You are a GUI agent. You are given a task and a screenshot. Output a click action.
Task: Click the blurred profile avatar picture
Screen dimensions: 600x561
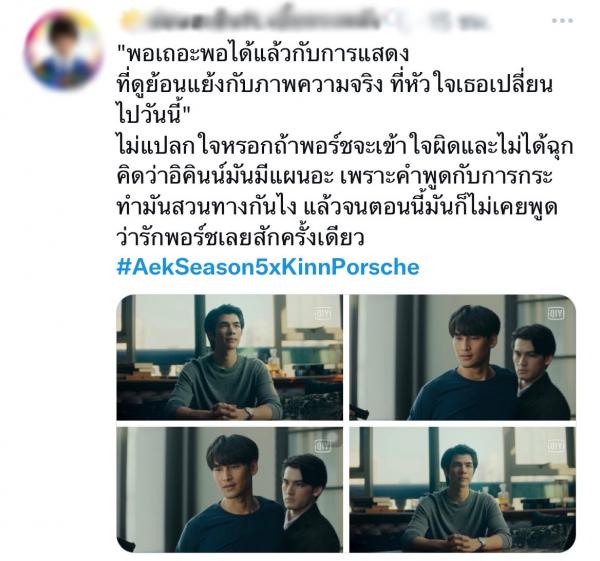coord(64,50)
